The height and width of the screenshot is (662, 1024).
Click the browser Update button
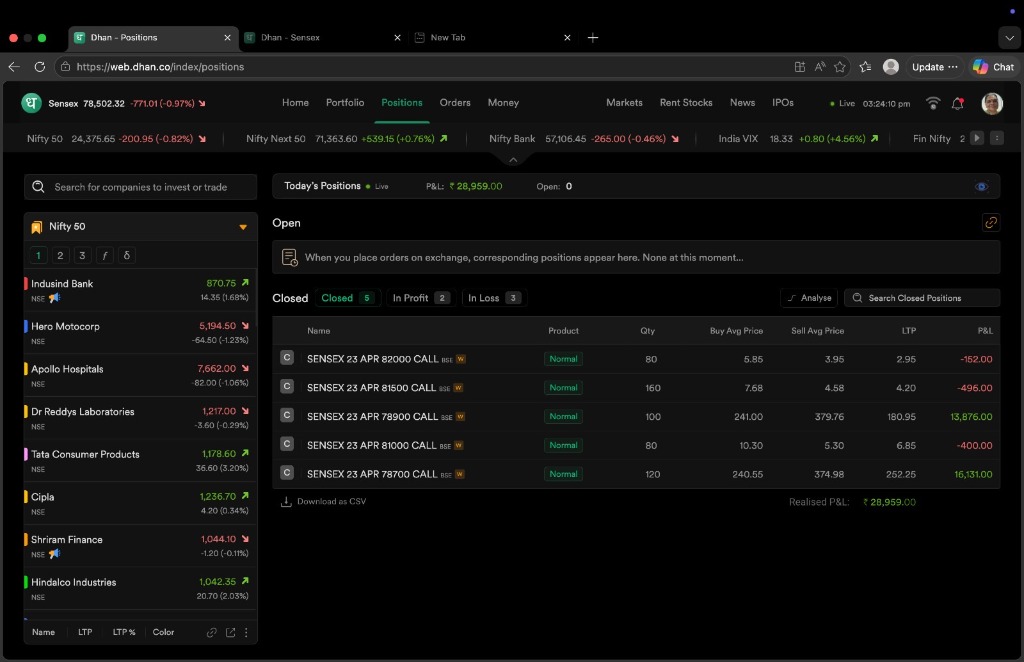point(935,67)
